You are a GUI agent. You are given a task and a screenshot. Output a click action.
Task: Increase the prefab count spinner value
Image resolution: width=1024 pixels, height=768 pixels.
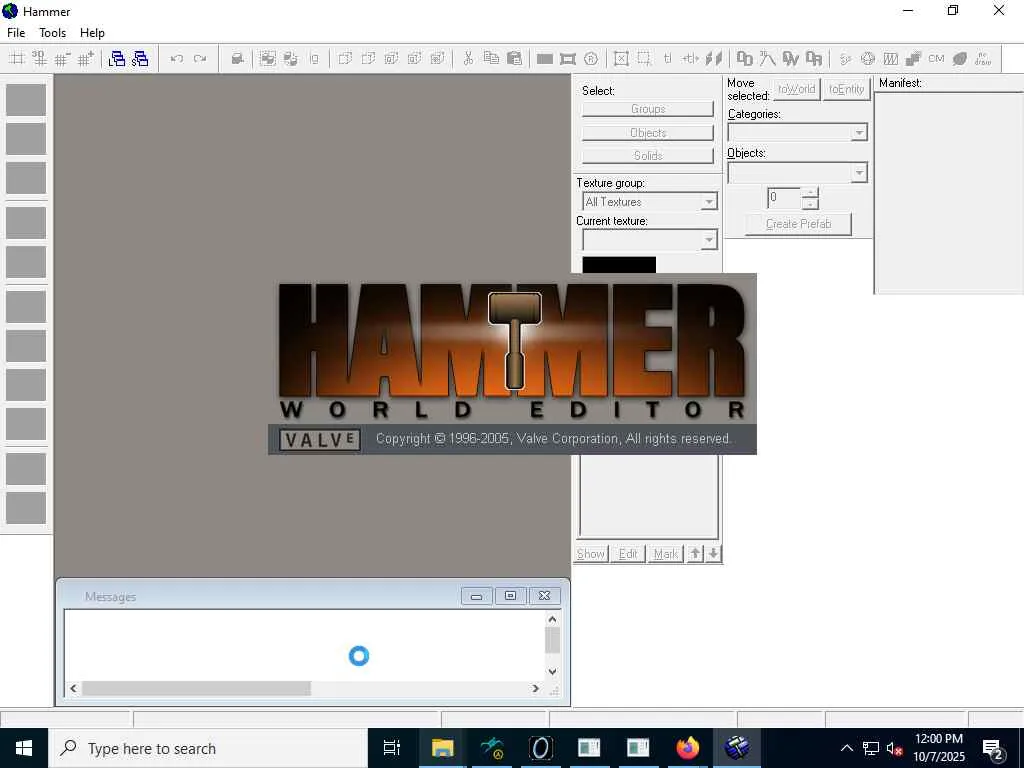[x=810, y=193]
